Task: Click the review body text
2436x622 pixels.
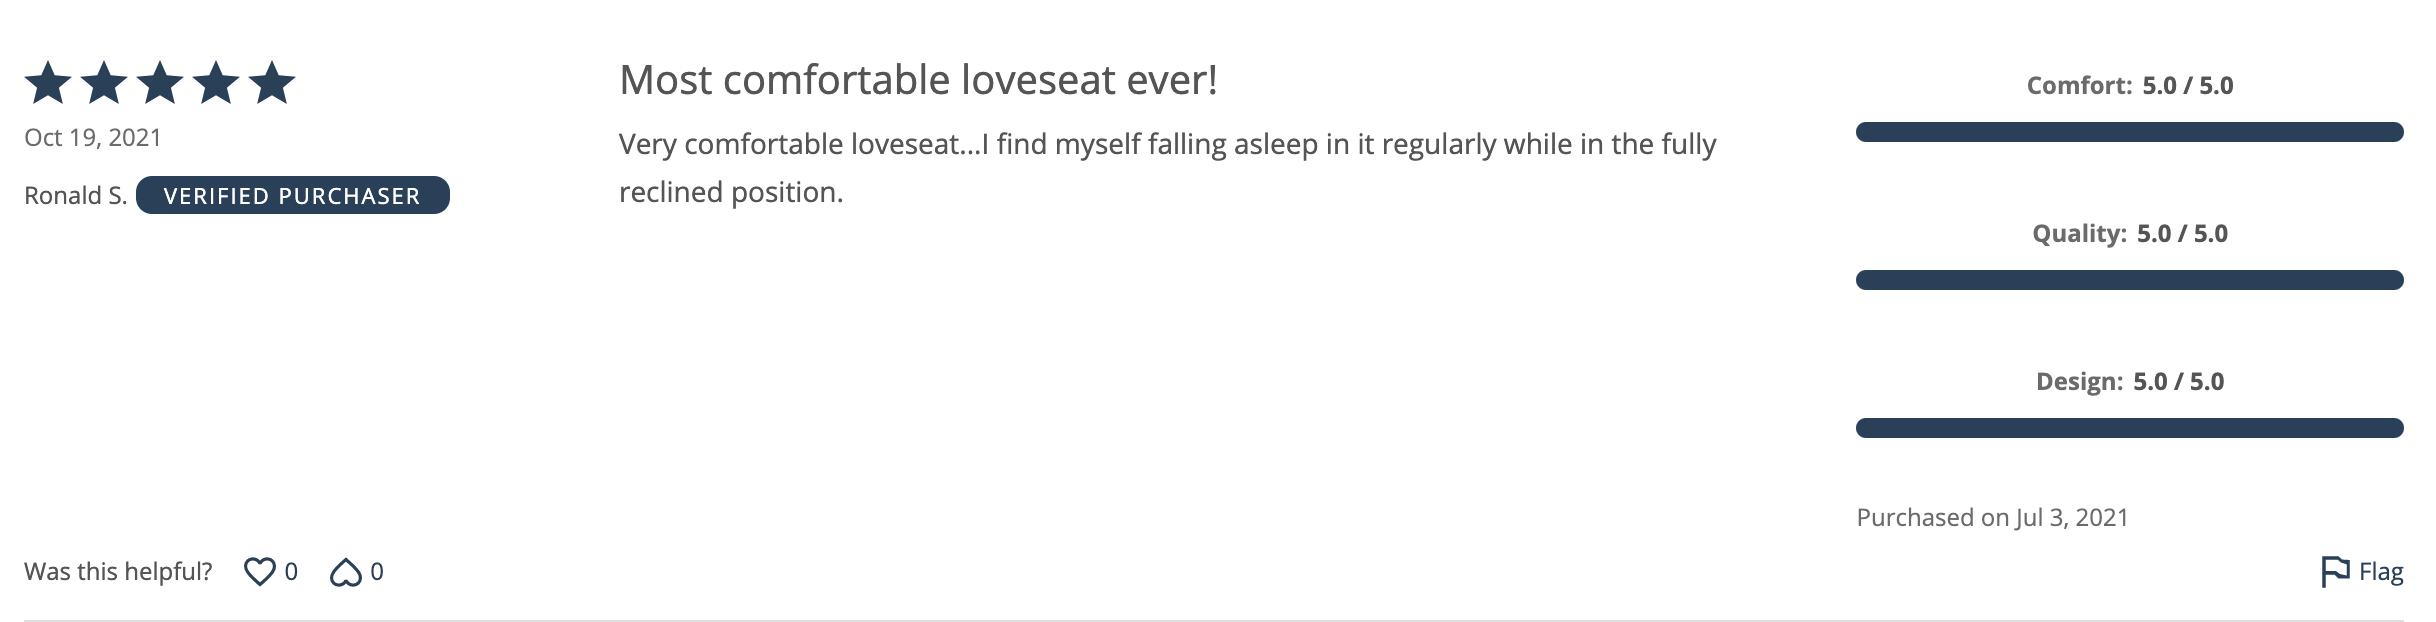Action: click(x=1167, y=168)
